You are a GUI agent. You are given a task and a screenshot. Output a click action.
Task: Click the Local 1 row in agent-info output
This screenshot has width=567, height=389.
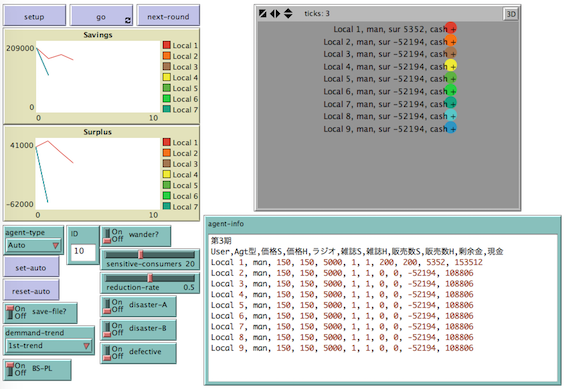click(x=346, y=262)
